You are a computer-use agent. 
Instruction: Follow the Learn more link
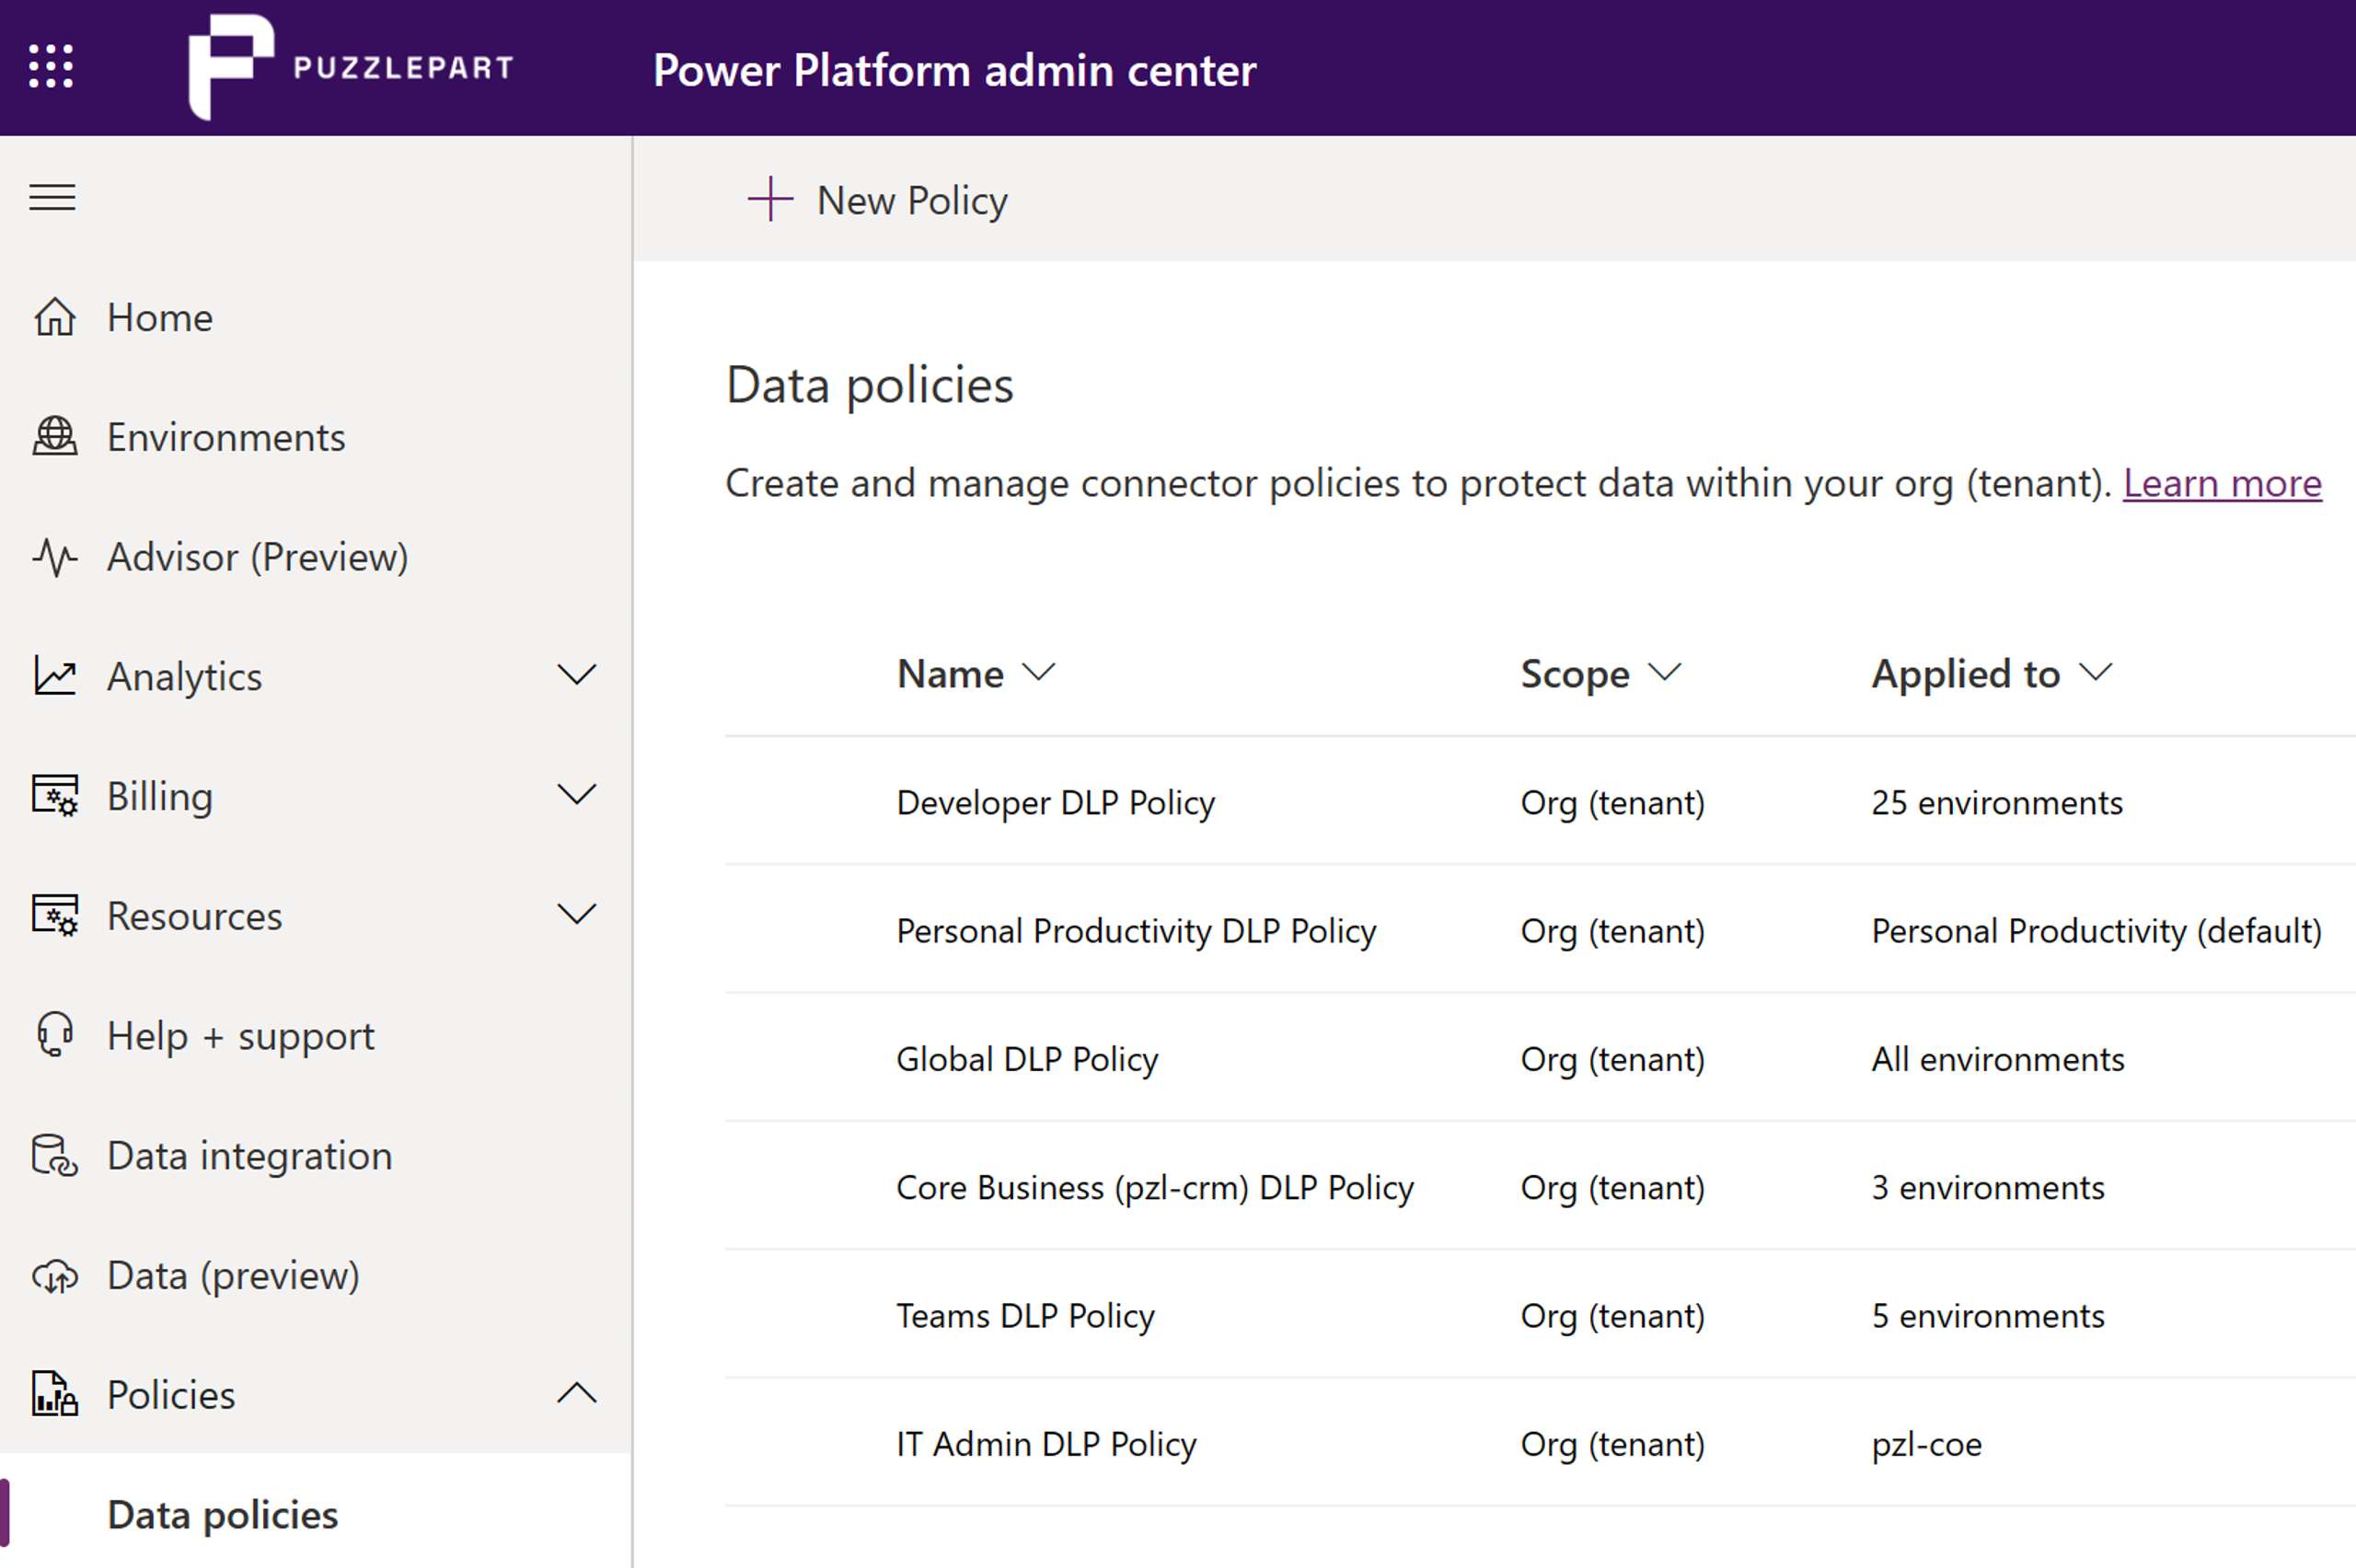(x=2221, y=484)
